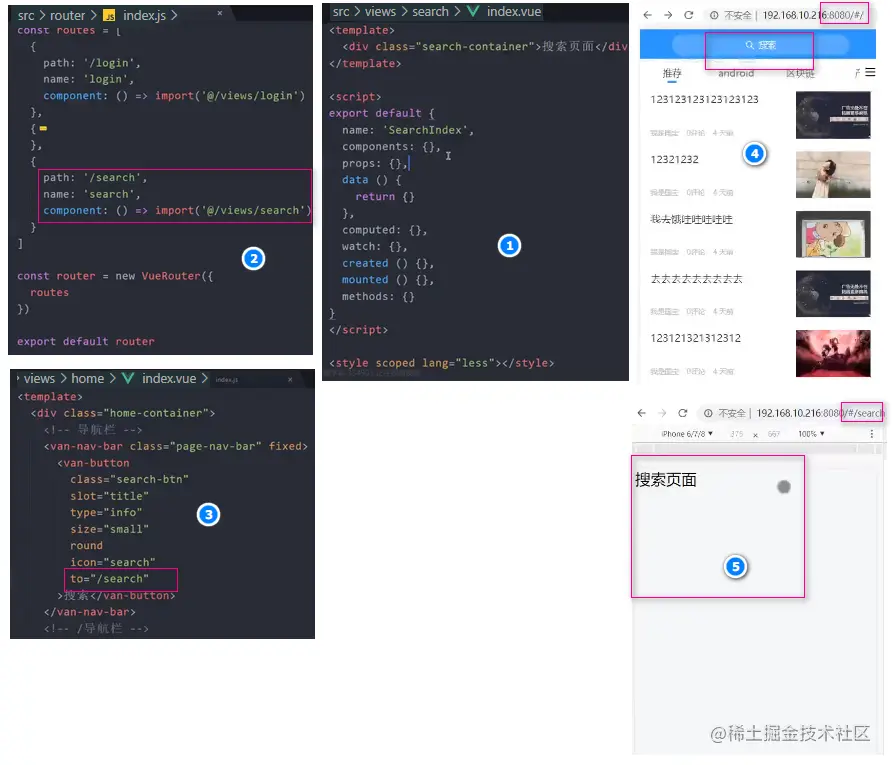Click the 搜索页面 text
This screenshot has height=765, width=892.
(666, 480)
